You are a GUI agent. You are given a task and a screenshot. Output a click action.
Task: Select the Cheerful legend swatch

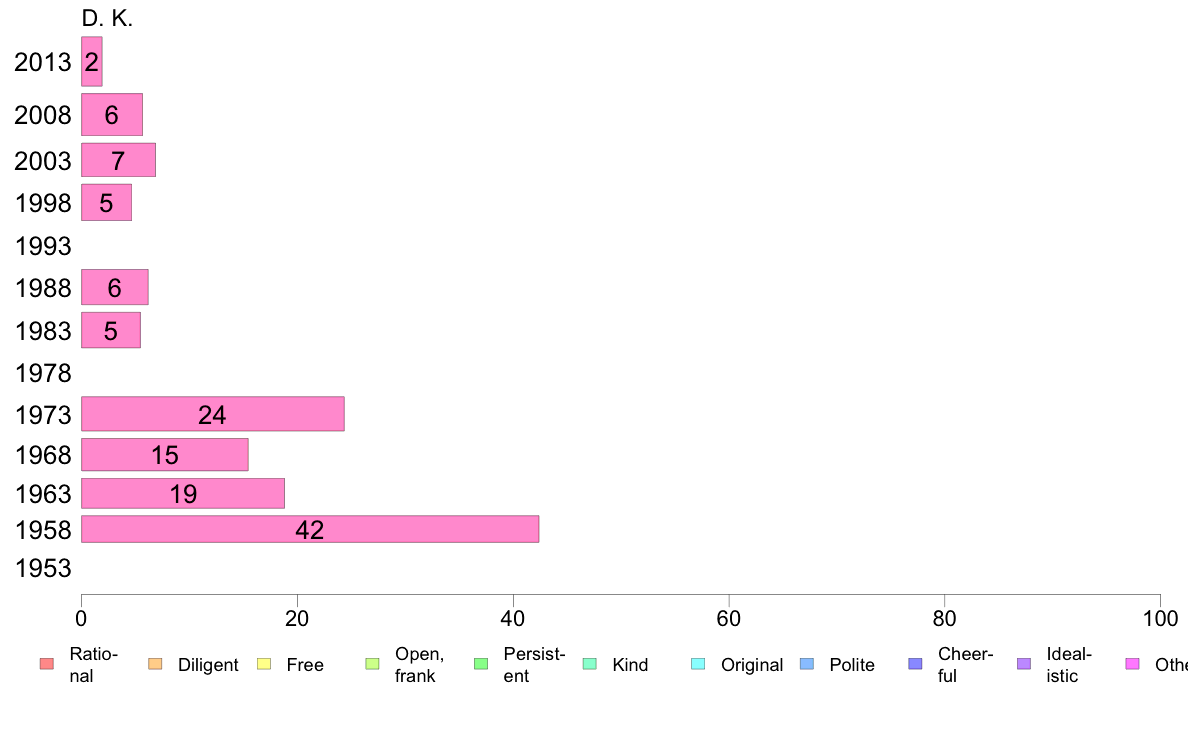click(x=915, y=664)
